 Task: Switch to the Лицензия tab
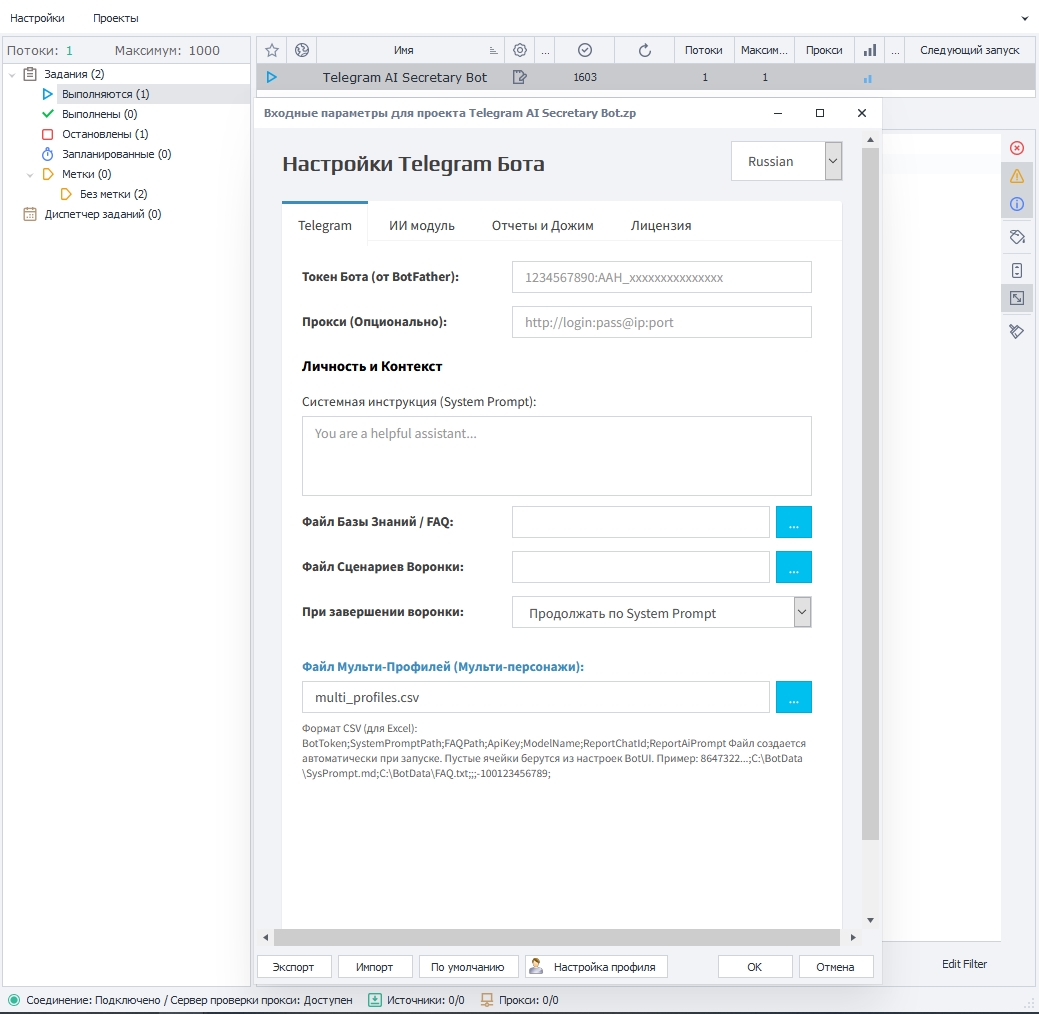tap(661, 225)
